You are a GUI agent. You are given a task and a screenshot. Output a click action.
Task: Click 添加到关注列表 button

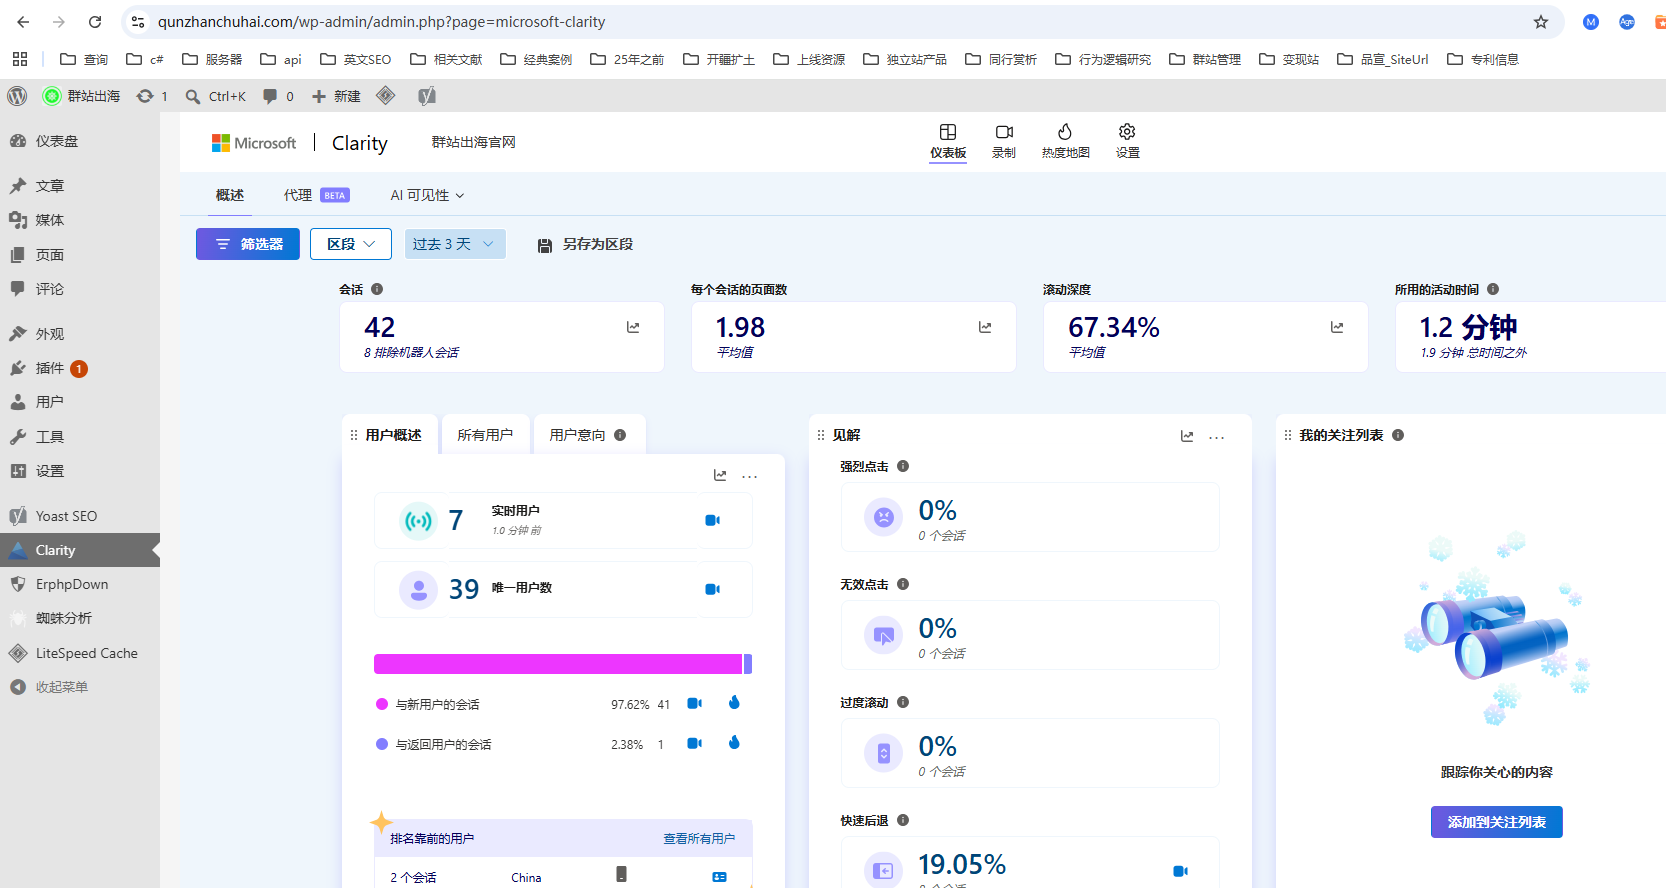pos(1497,822)
